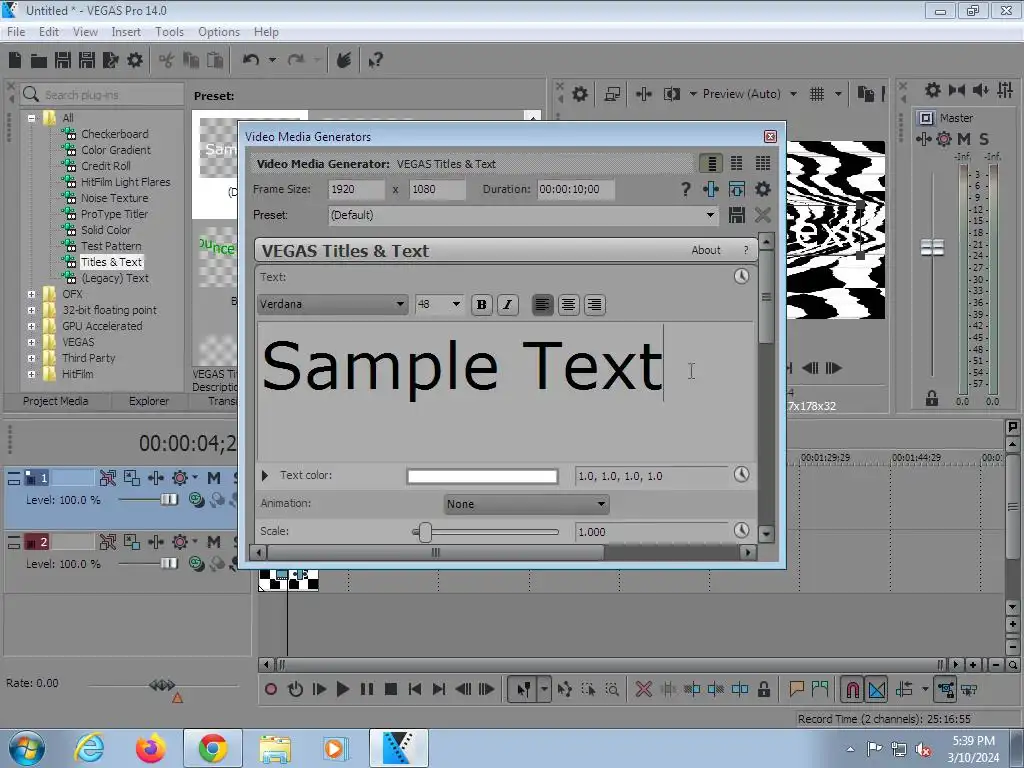Click the Pause button in transport
1024x768 pixels.
pos(366,689)
